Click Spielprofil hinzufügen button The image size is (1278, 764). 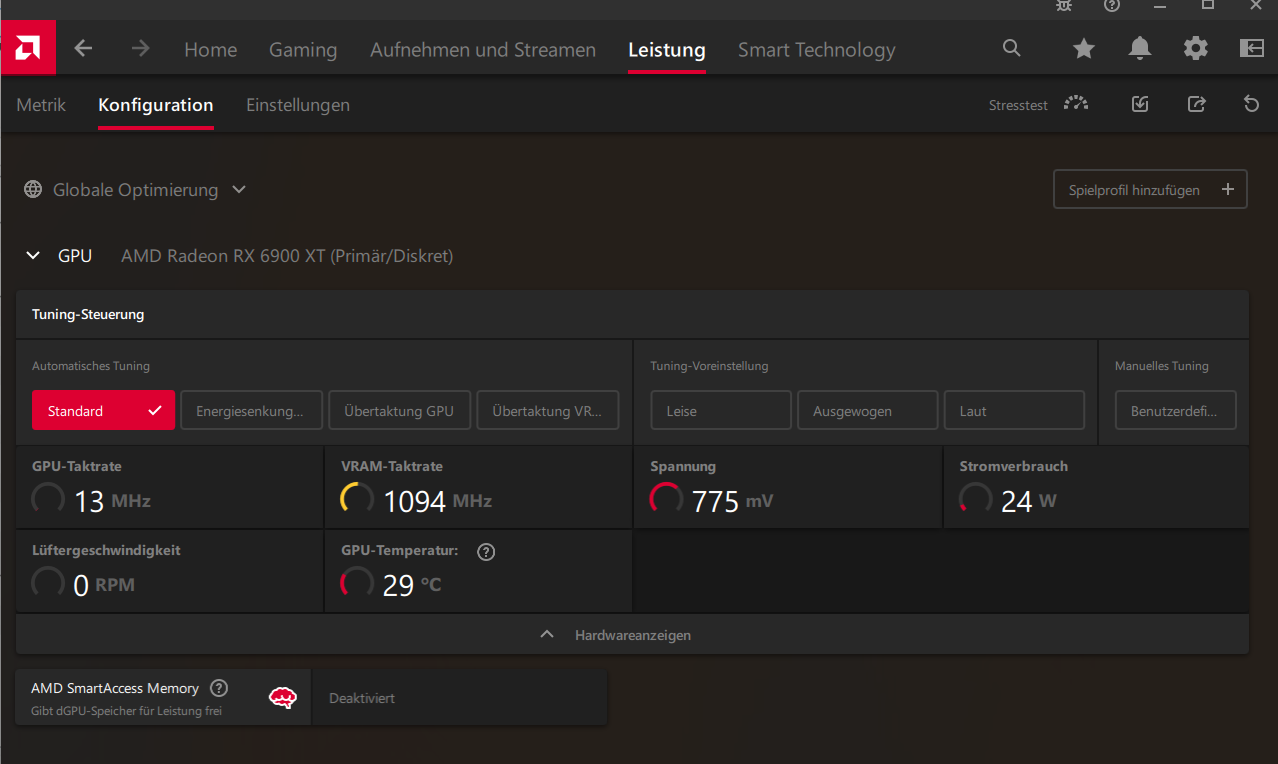click(1150, 189)
